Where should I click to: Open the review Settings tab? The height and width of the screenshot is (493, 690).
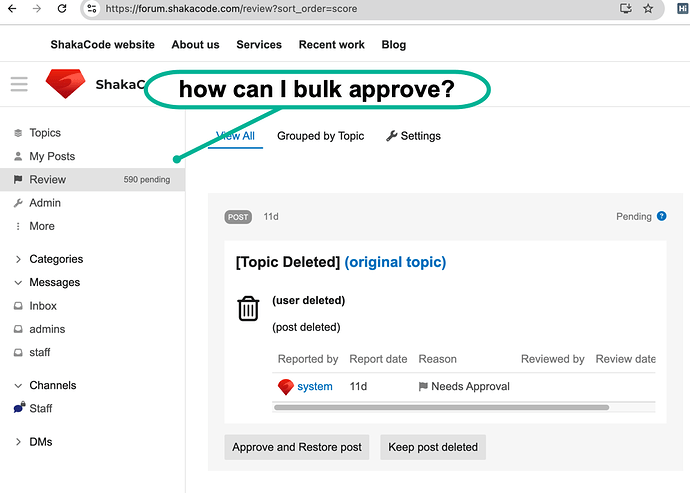(413, 136)
